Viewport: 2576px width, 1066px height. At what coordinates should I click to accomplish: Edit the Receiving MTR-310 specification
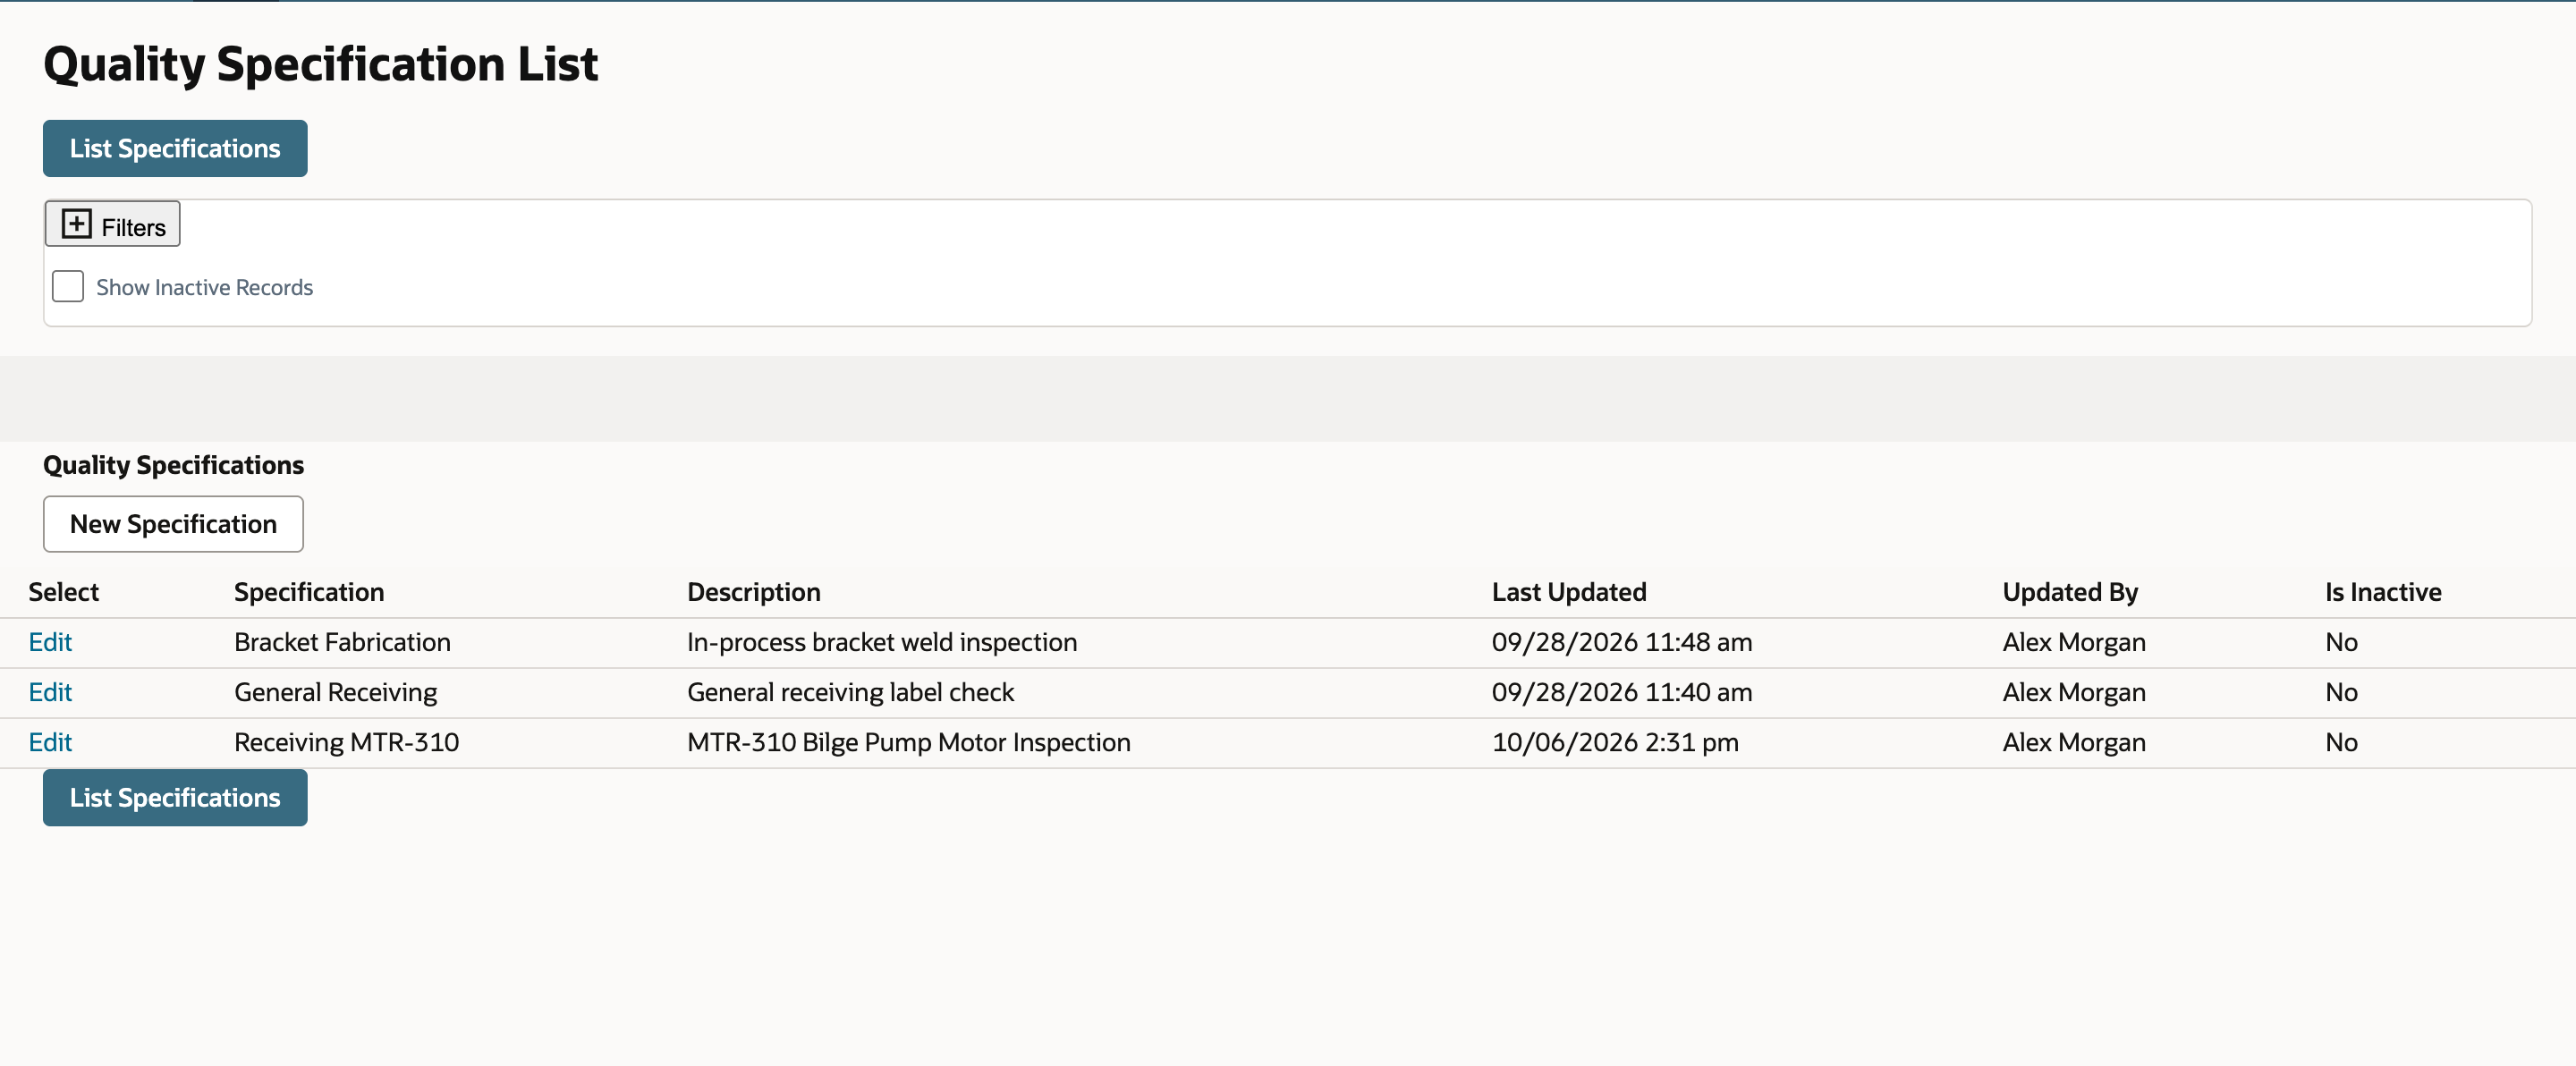50,742
